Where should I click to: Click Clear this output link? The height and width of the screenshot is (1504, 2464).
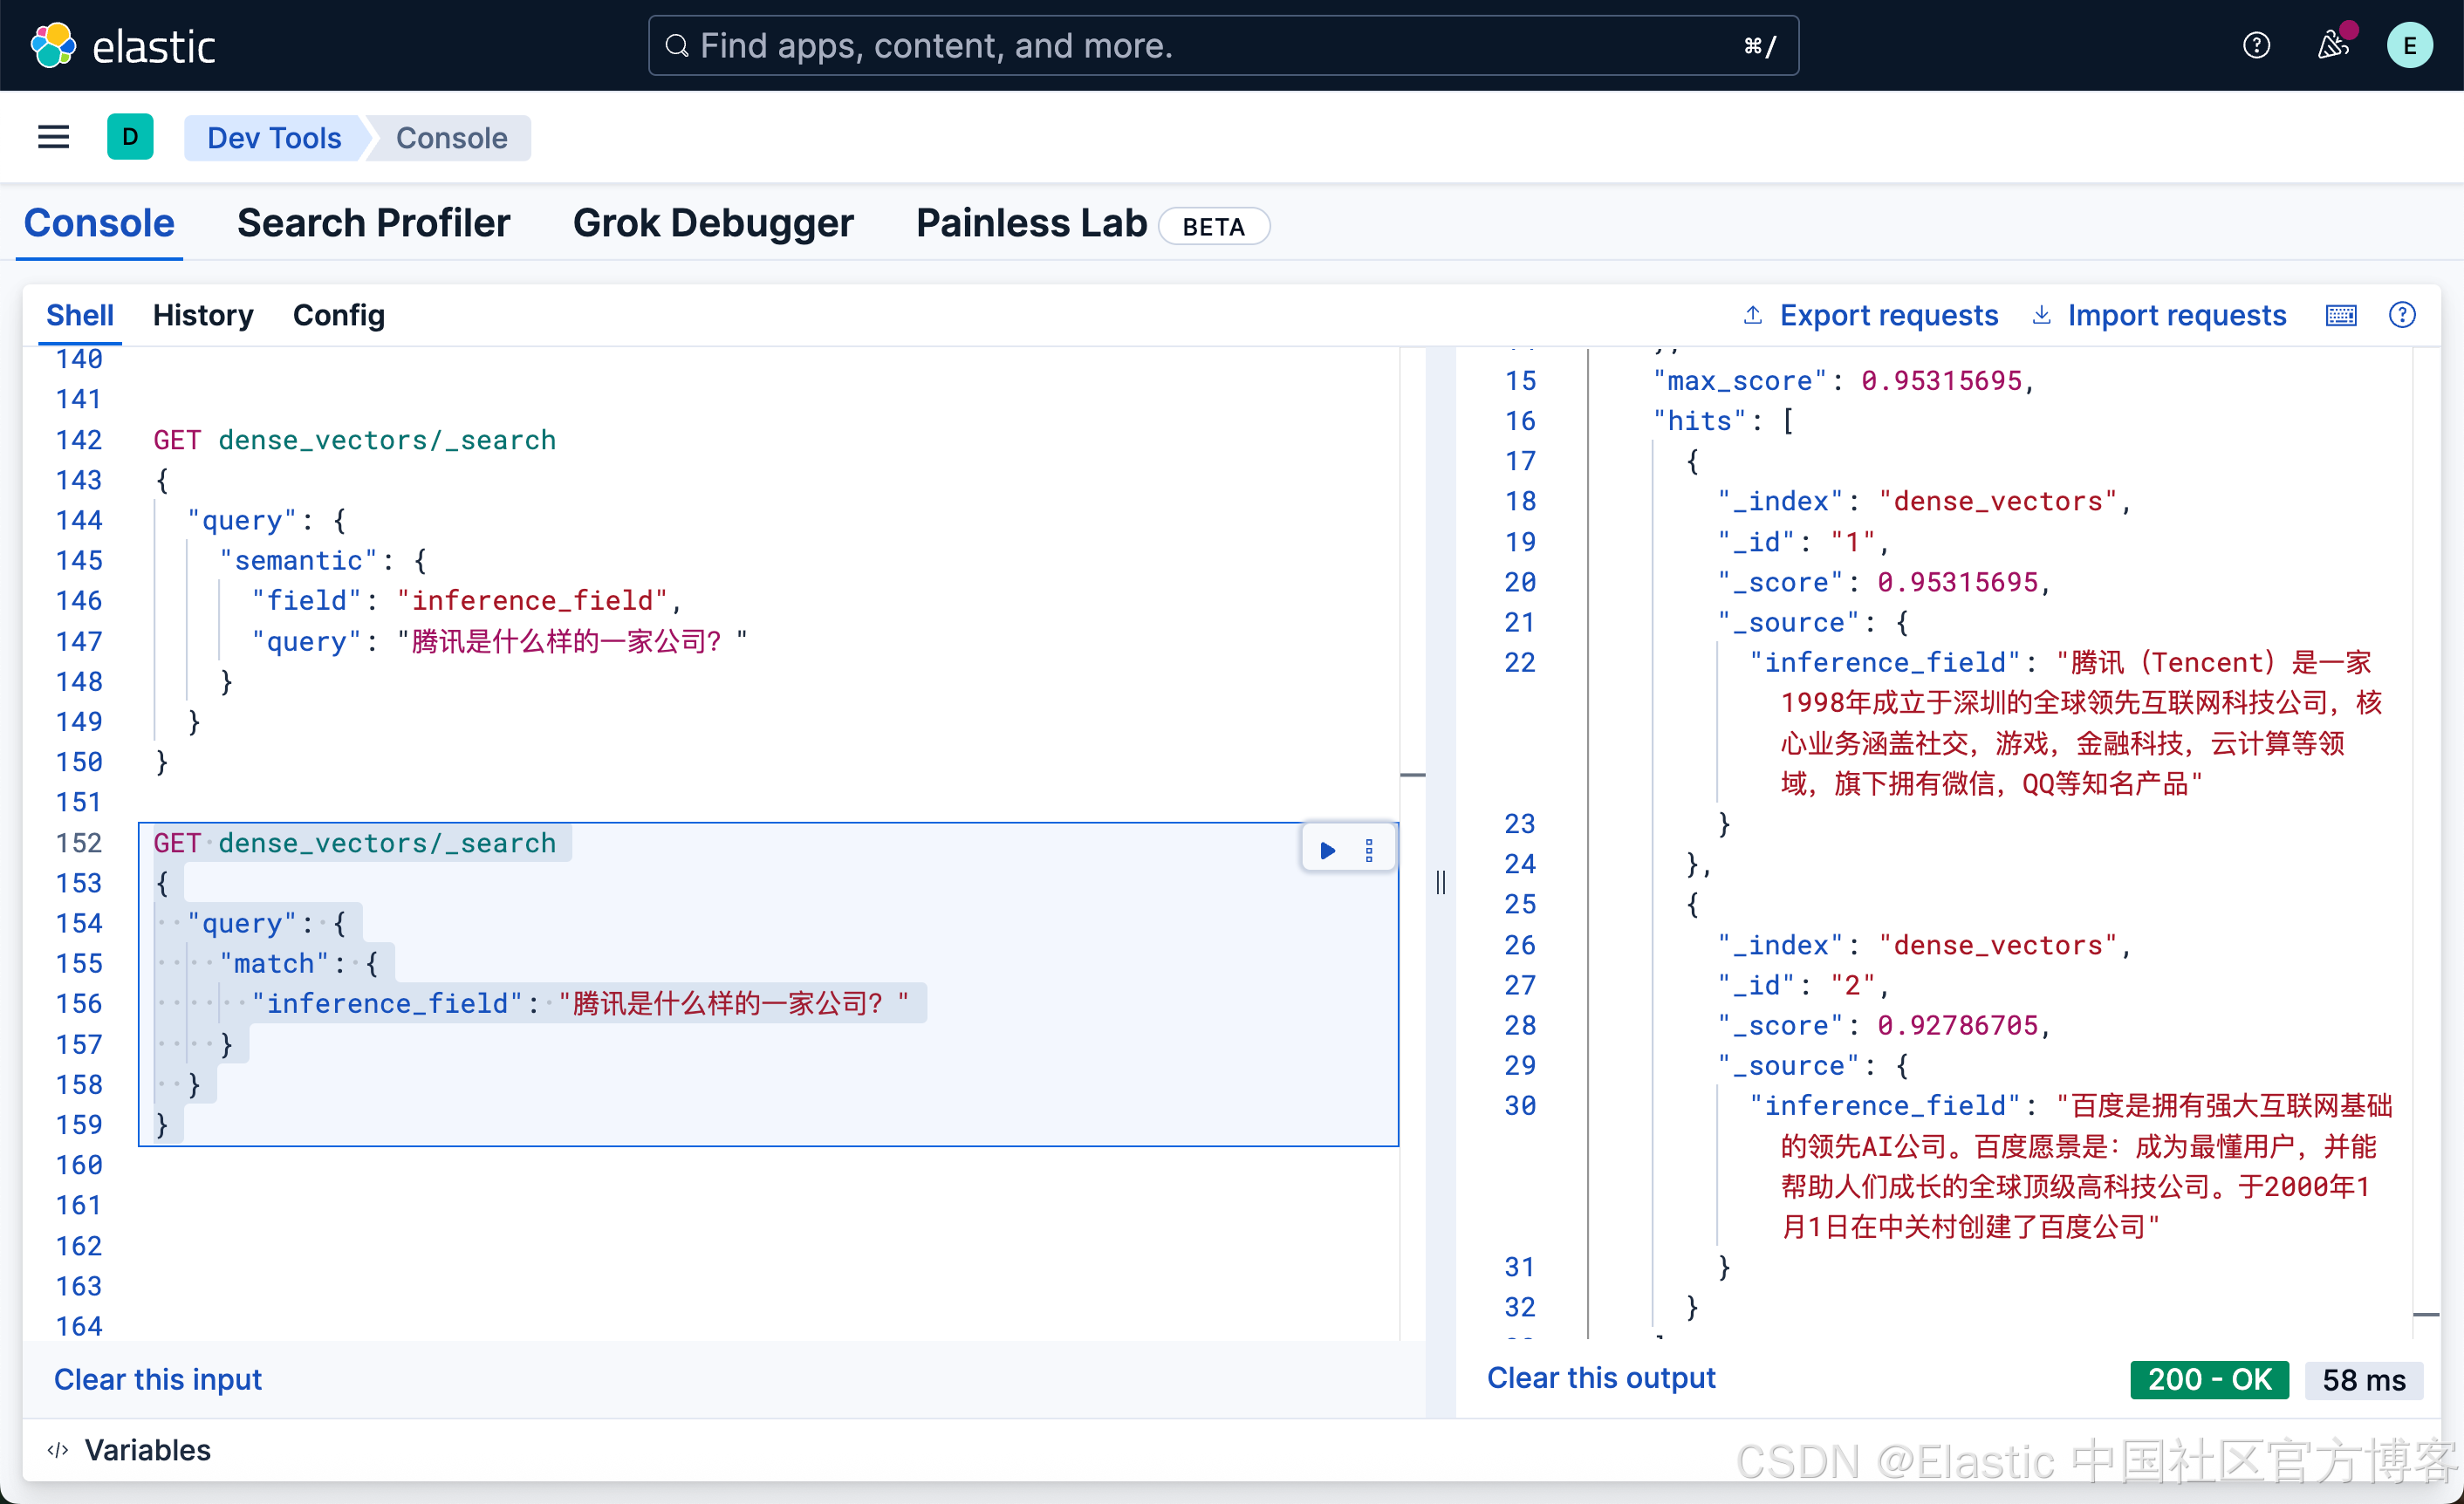(1600, 1378)
